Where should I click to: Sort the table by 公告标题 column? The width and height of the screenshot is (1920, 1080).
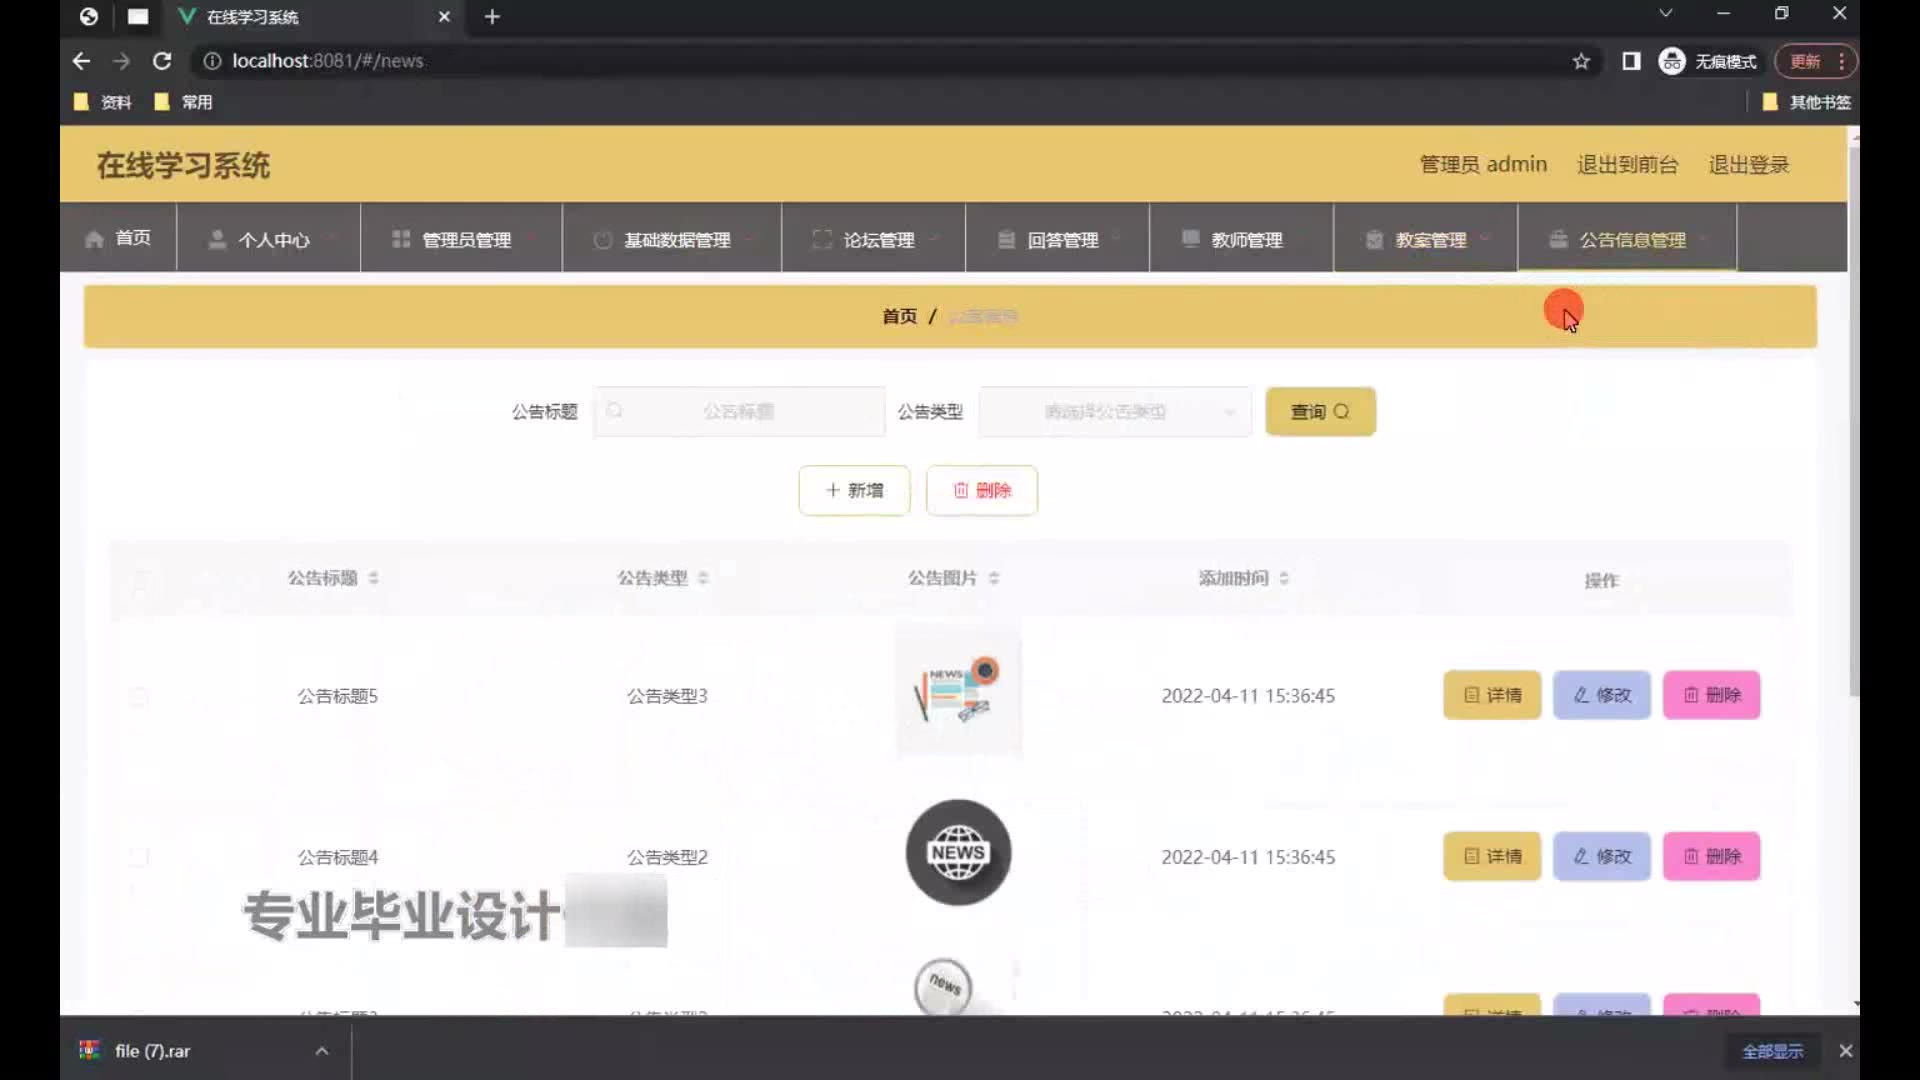(373, 578)
